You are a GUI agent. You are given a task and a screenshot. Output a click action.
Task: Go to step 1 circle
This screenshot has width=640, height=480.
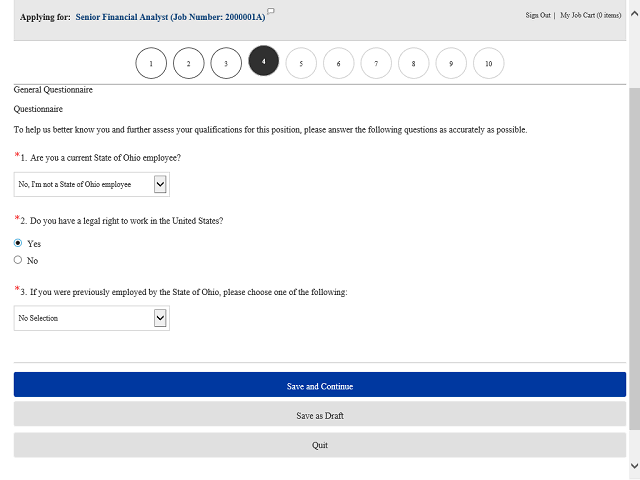pos(151,63)
